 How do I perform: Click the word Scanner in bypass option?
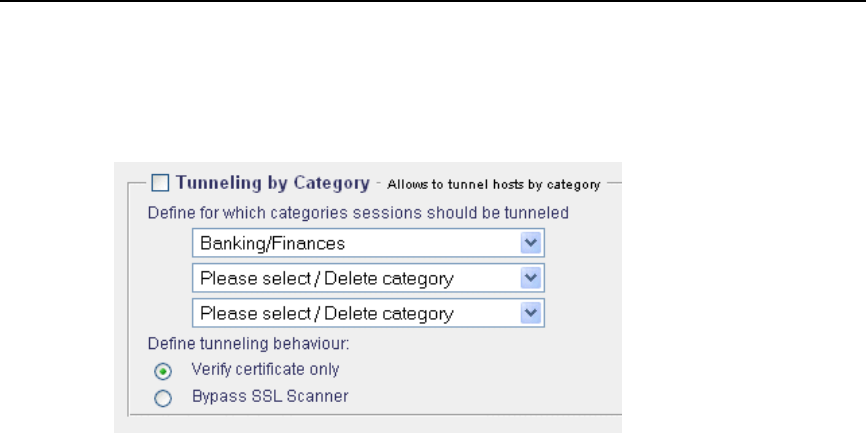coord(320,396)
